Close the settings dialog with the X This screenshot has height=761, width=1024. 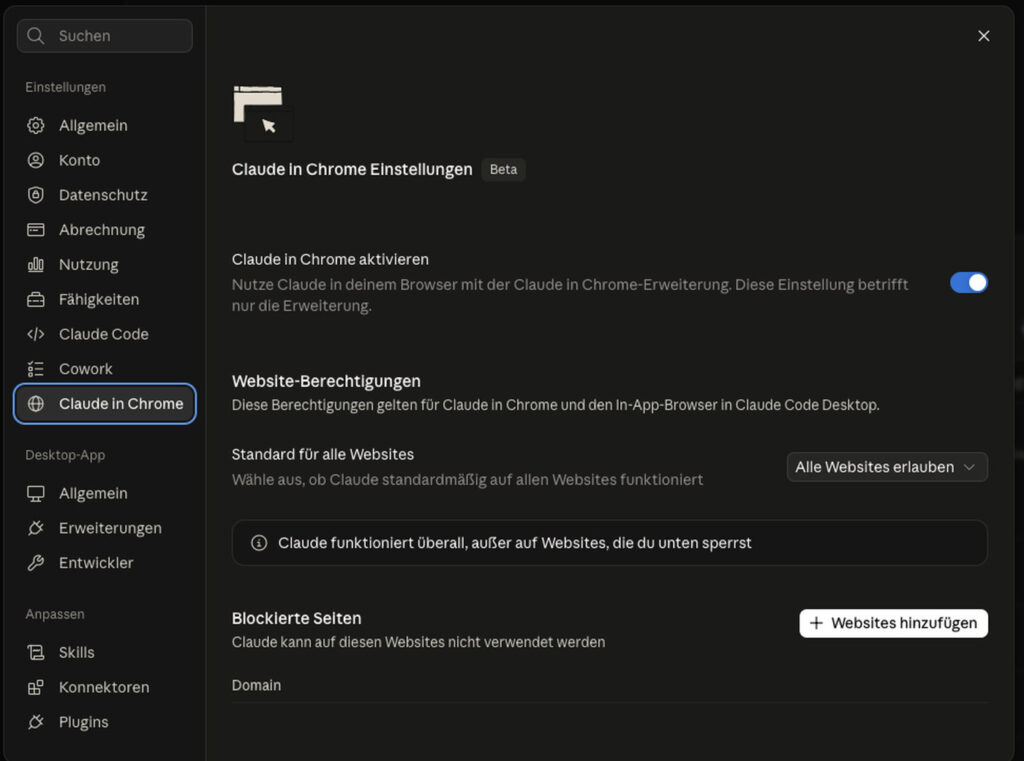coord(984,36)
